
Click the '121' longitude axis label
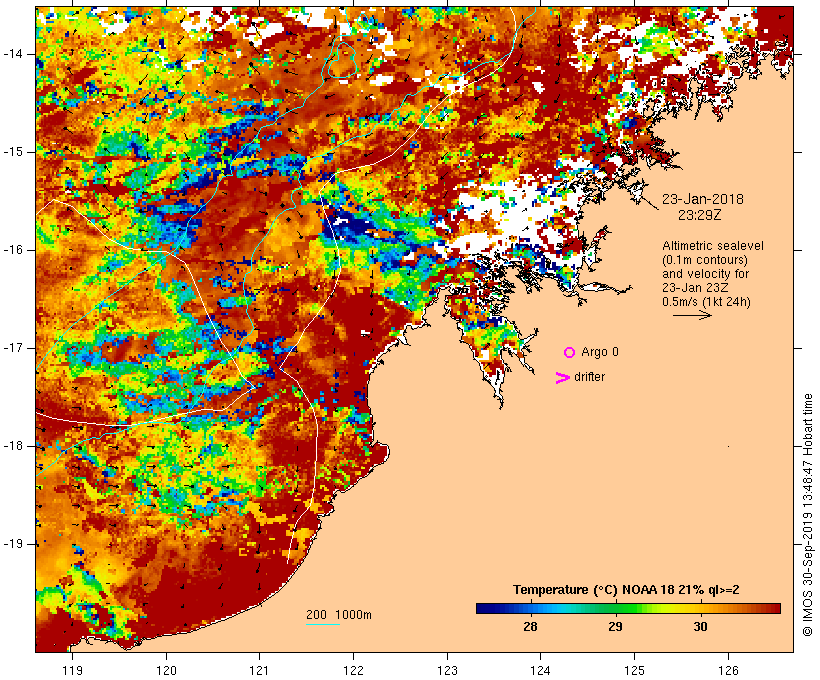tap(260, 670)
